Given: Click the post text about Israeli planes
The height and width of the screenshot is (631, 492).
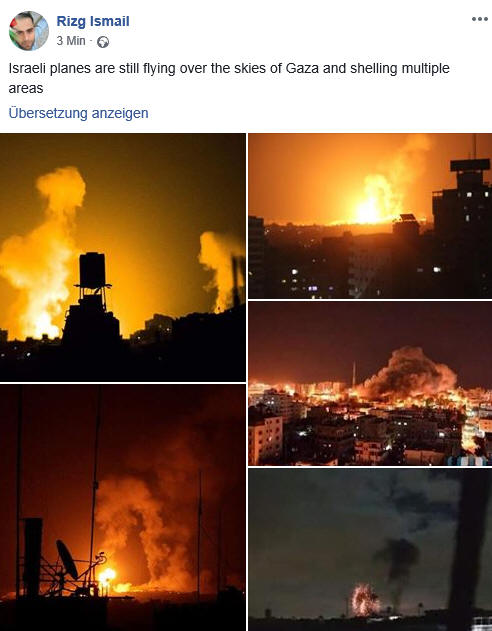Looking at the screenshot, I should (x=229, y=78).
